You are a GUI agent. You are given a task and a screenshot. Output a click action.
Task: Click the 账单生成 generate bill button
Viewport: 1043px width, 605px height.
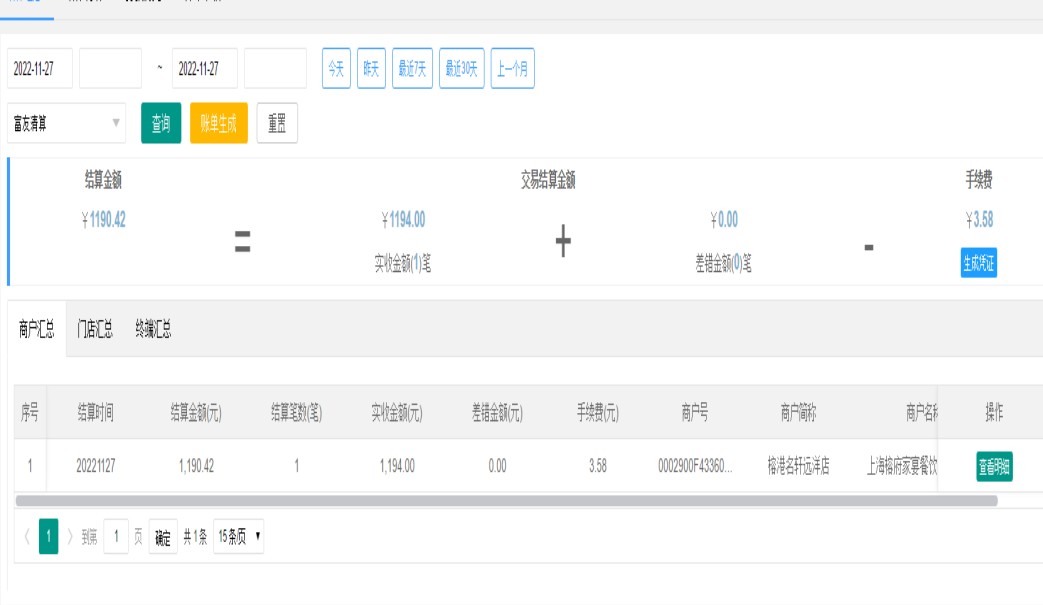pos(218,124)
